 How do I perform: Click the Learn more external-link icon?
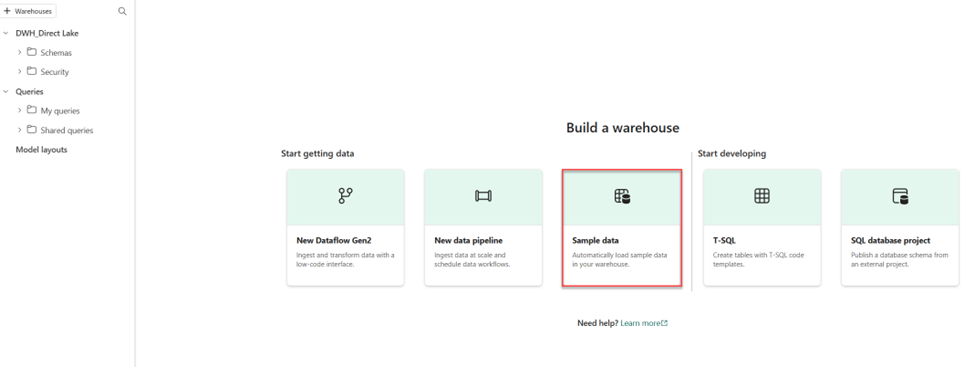[x=665, y=323]
